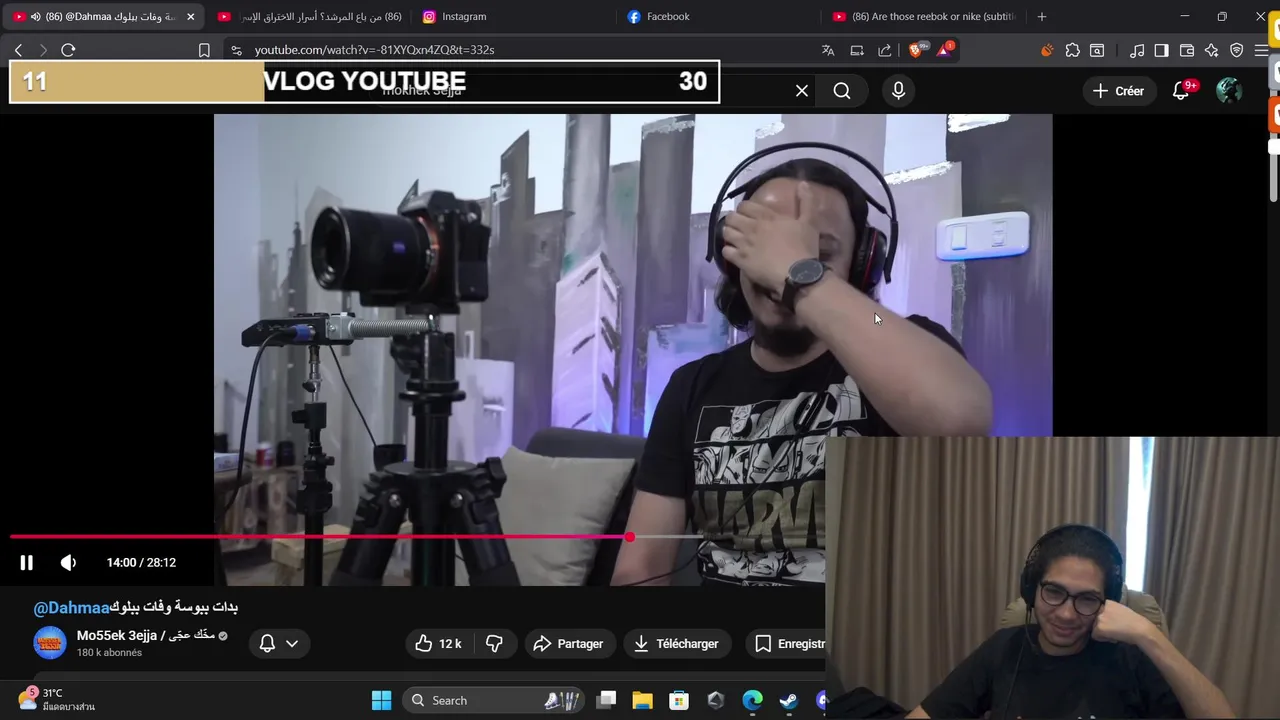The height and width of the screenshot is (720, 1280).
Task: Open the YouTube account avatar menu
Action: pyautogui.click(x=1229, y=91)
